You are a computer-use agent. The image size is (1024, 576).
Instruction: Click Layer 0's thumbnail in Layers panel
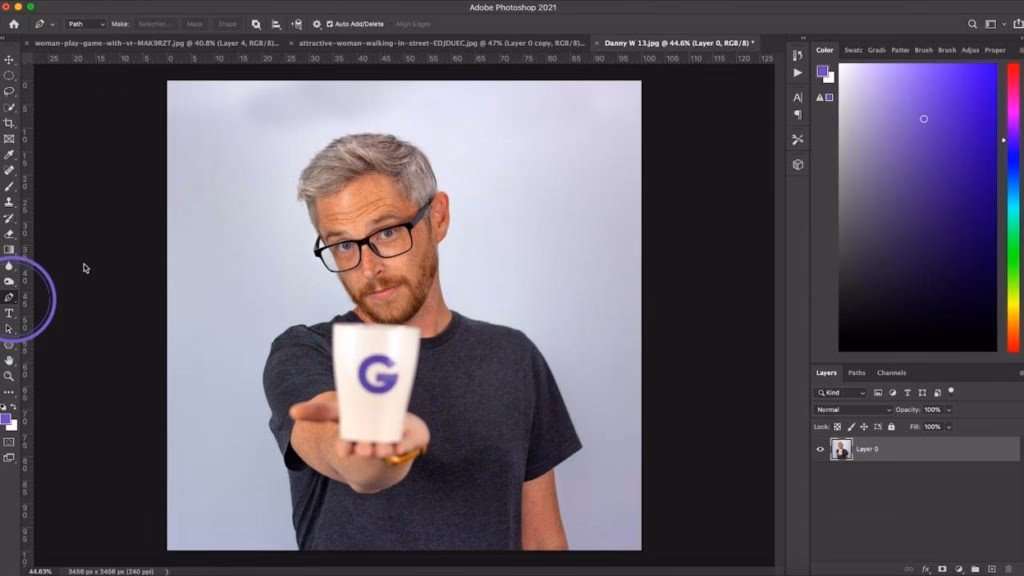841,449
